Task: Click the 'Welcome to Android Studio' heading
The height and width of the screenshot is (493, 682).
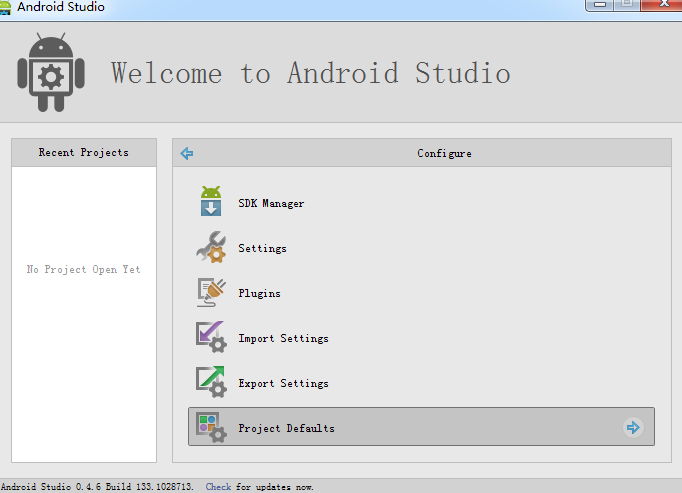Action: tap(311, 73)
